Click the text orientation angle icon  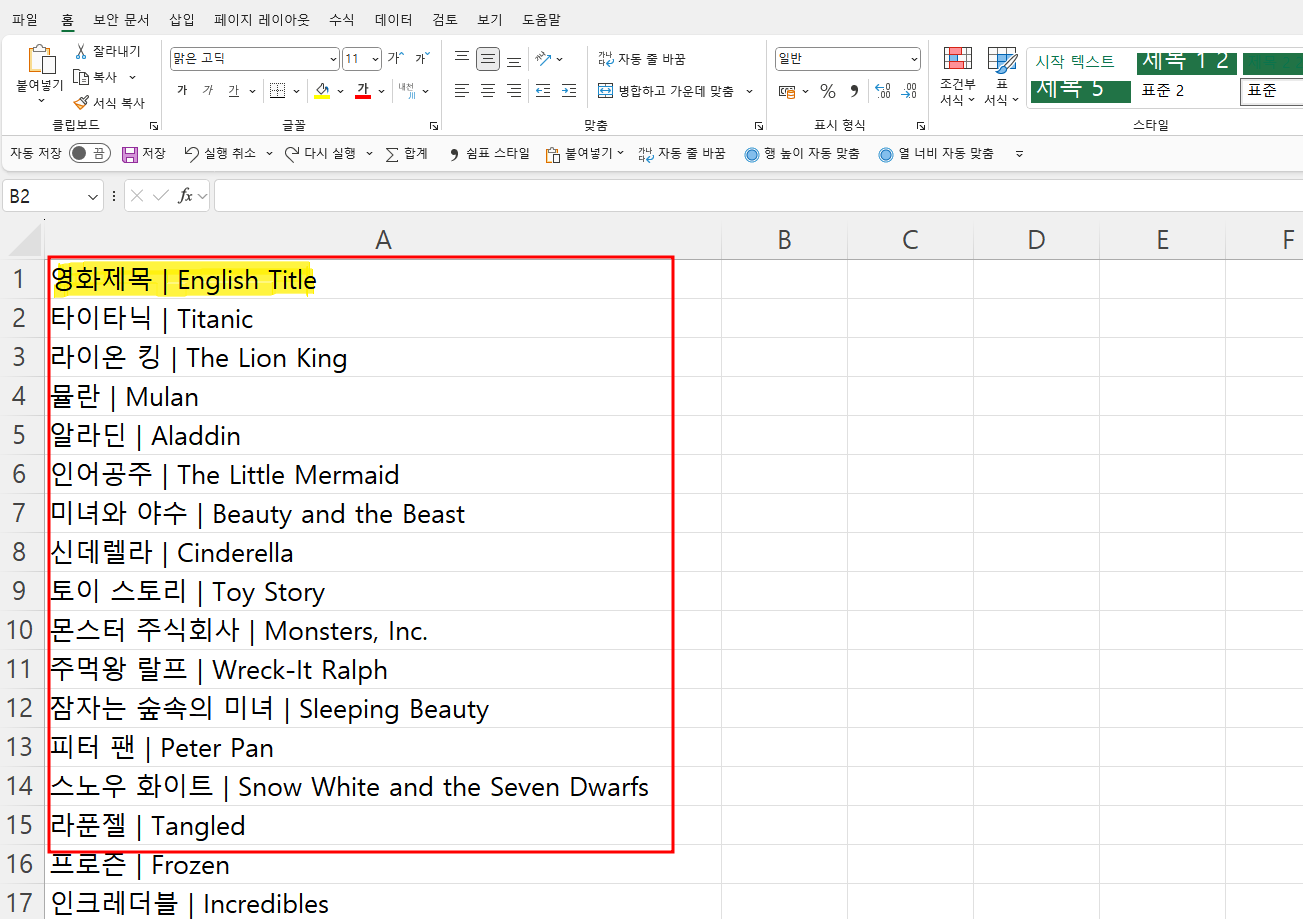(543, 59)
